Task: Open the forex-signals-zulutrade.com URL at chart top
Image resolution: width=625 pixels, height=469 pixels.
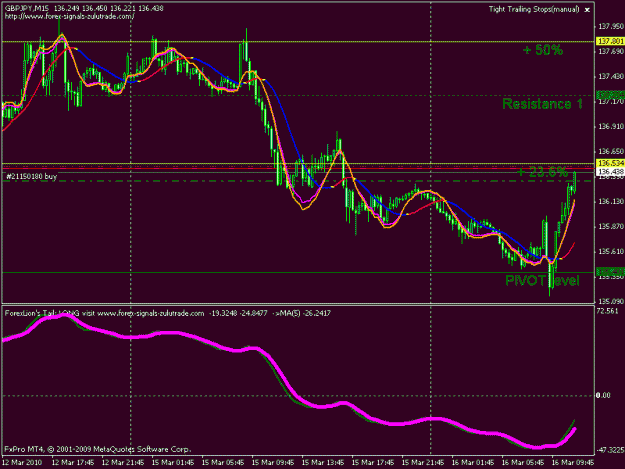Action: click(69, 16)
